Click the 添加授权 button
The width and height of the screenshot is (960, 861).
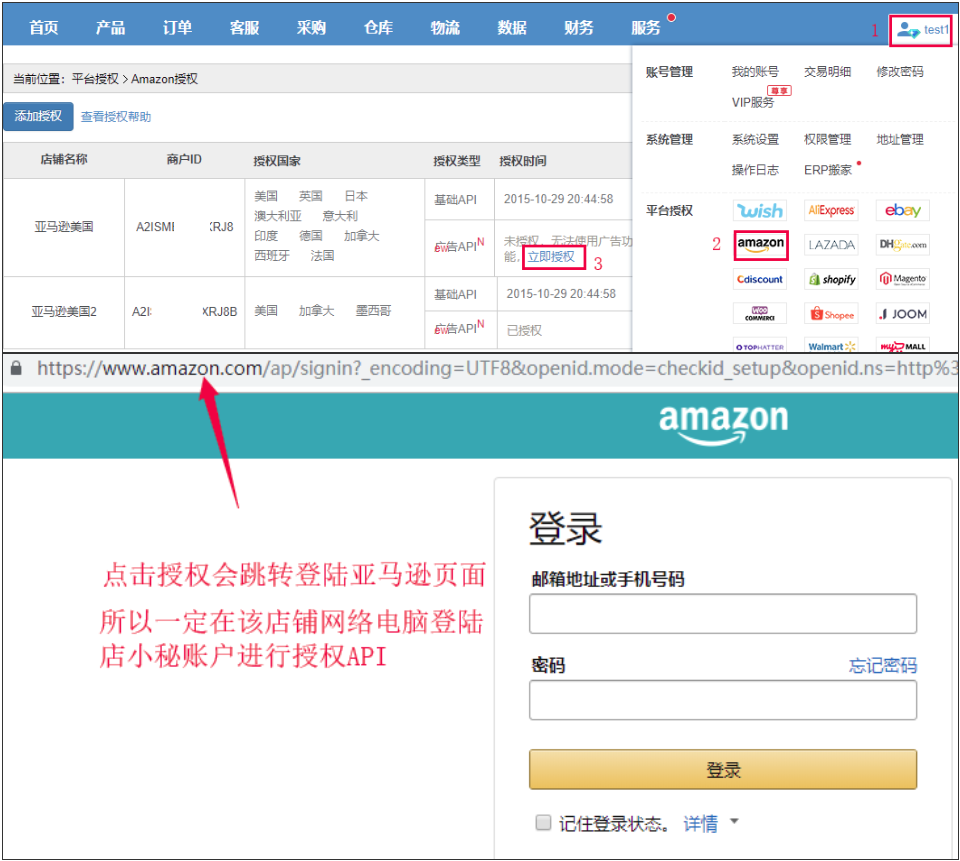pyautogui.click(x=38, y=116)
